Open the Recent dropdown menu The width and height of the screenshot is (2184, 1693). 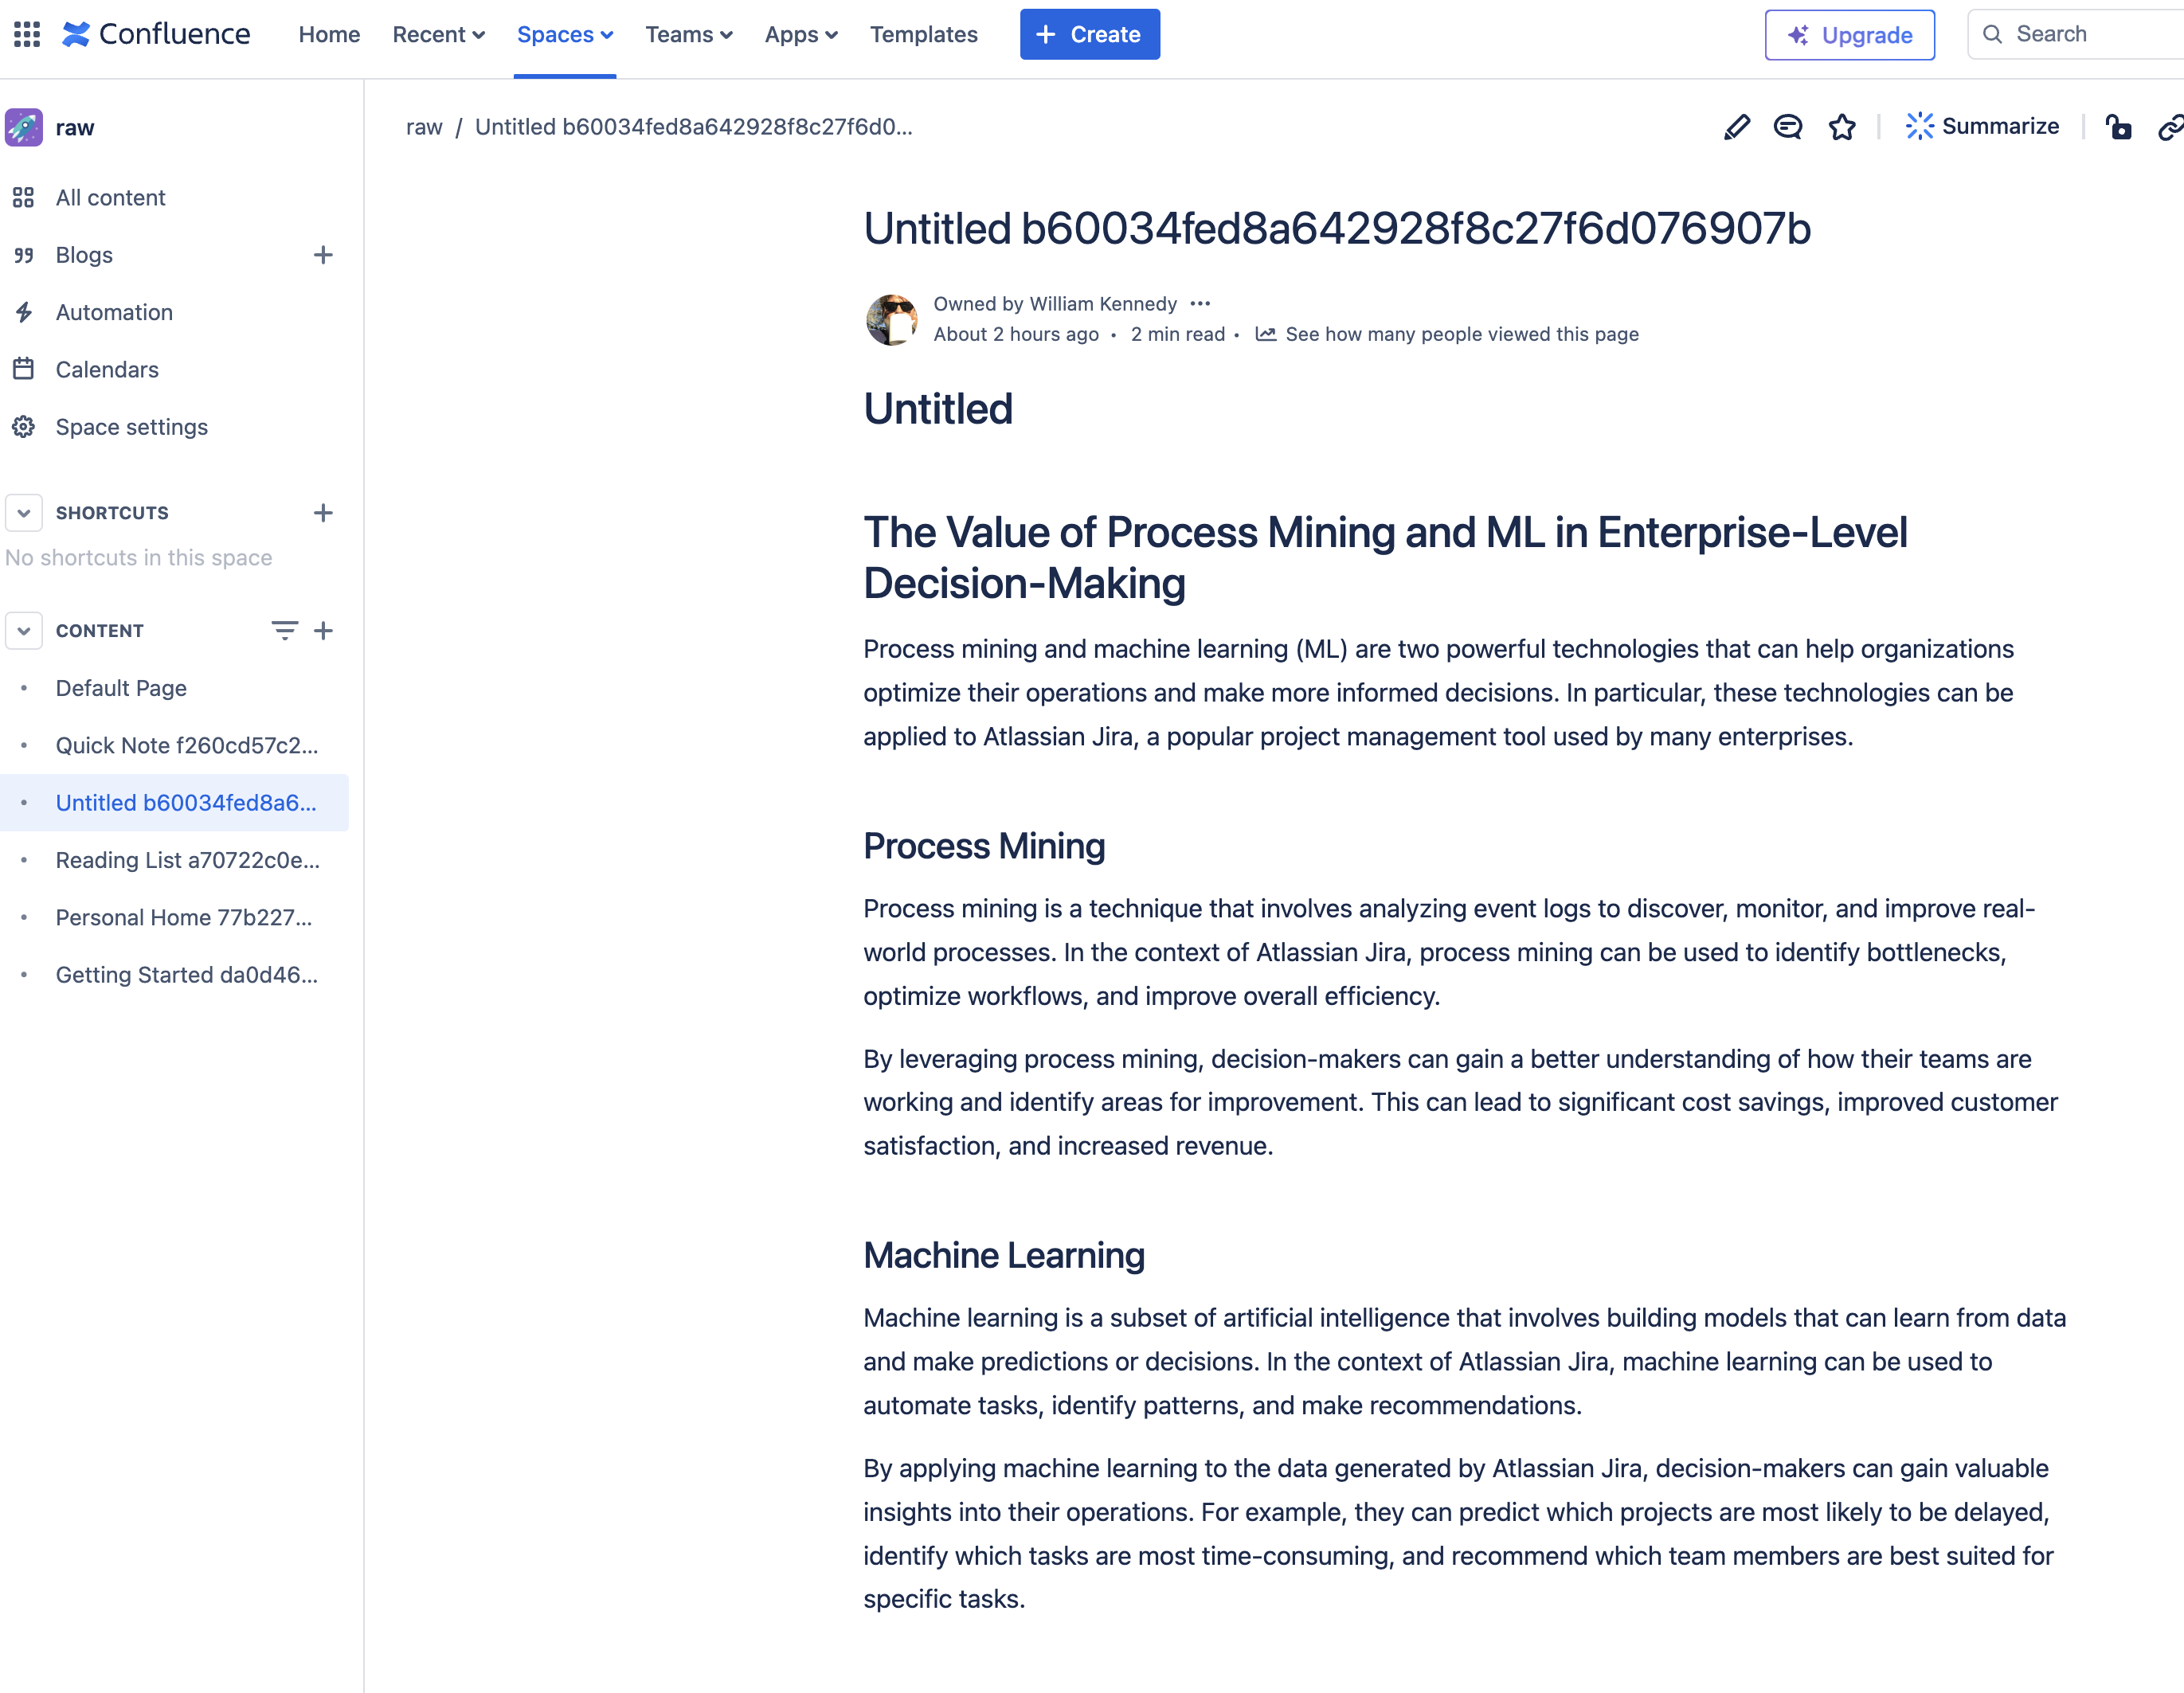point(438,34)
